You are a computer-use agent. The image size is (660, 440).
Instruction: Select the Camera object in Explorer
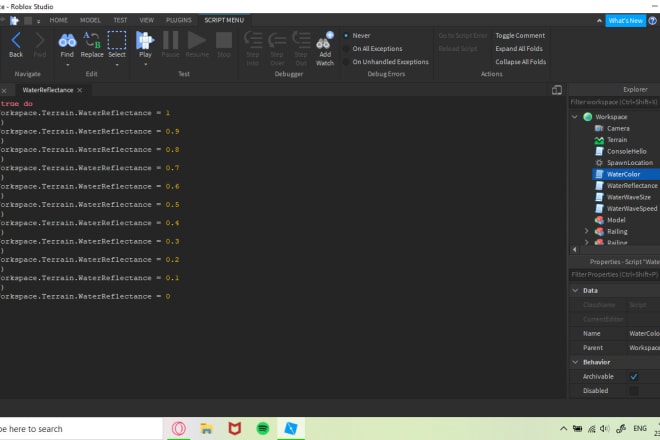(x=618, y=128)
